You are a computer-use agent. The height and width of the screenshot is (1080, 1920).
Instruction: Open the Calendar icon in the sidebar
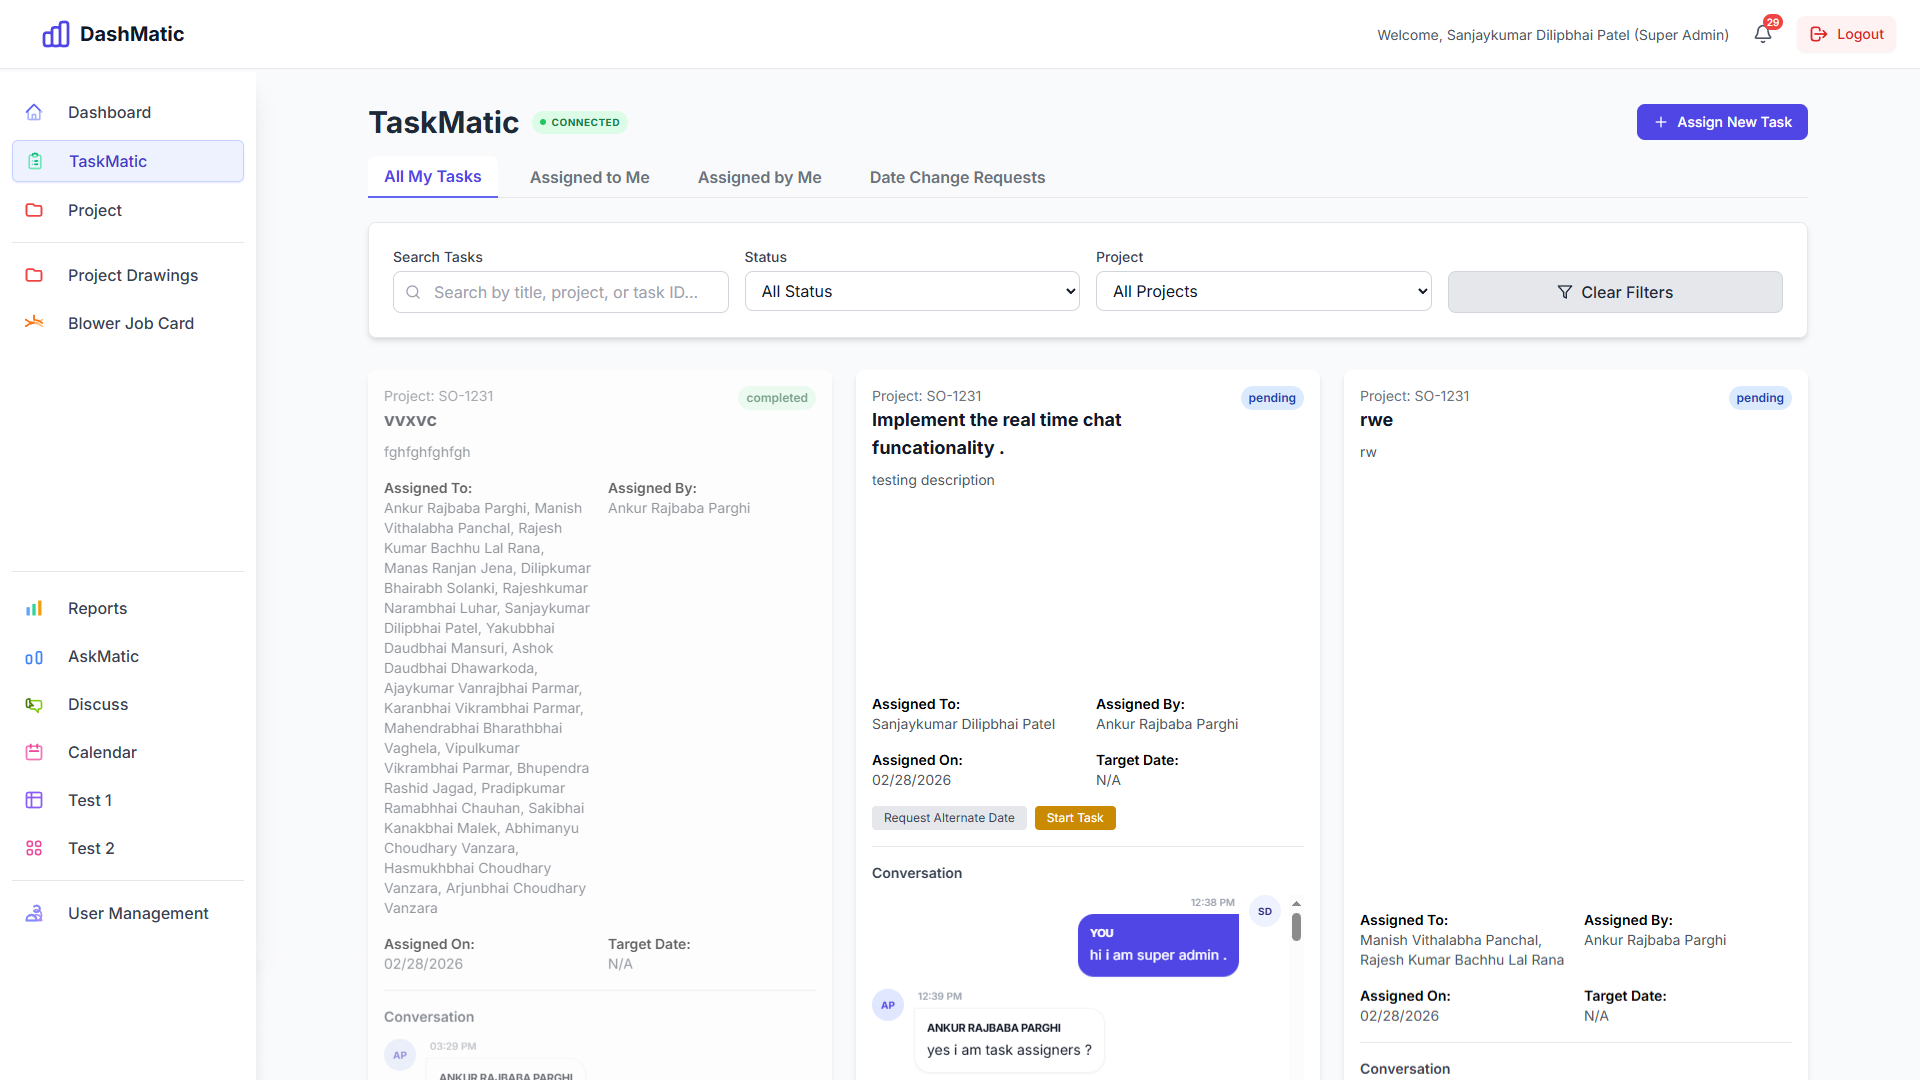tap(34, 752)
